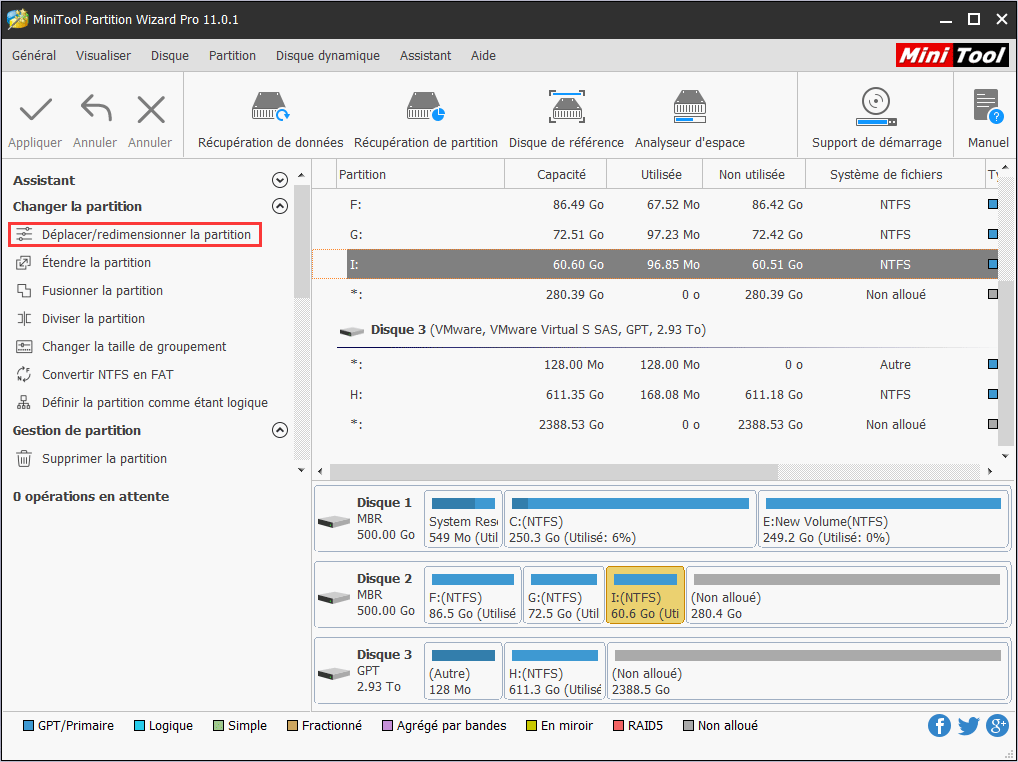Expand the Assistant section chevron
Screen dimensions: 1018x762
(x=280, y=180)
